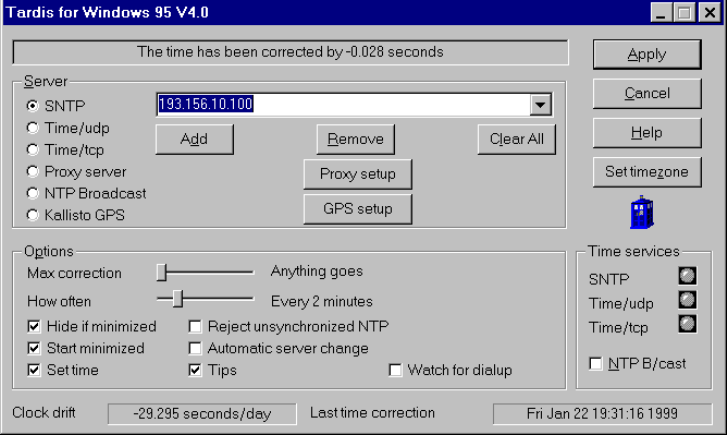Select the Kallisto GPS radio button
The image size is (727, 435).
(32, 215)
